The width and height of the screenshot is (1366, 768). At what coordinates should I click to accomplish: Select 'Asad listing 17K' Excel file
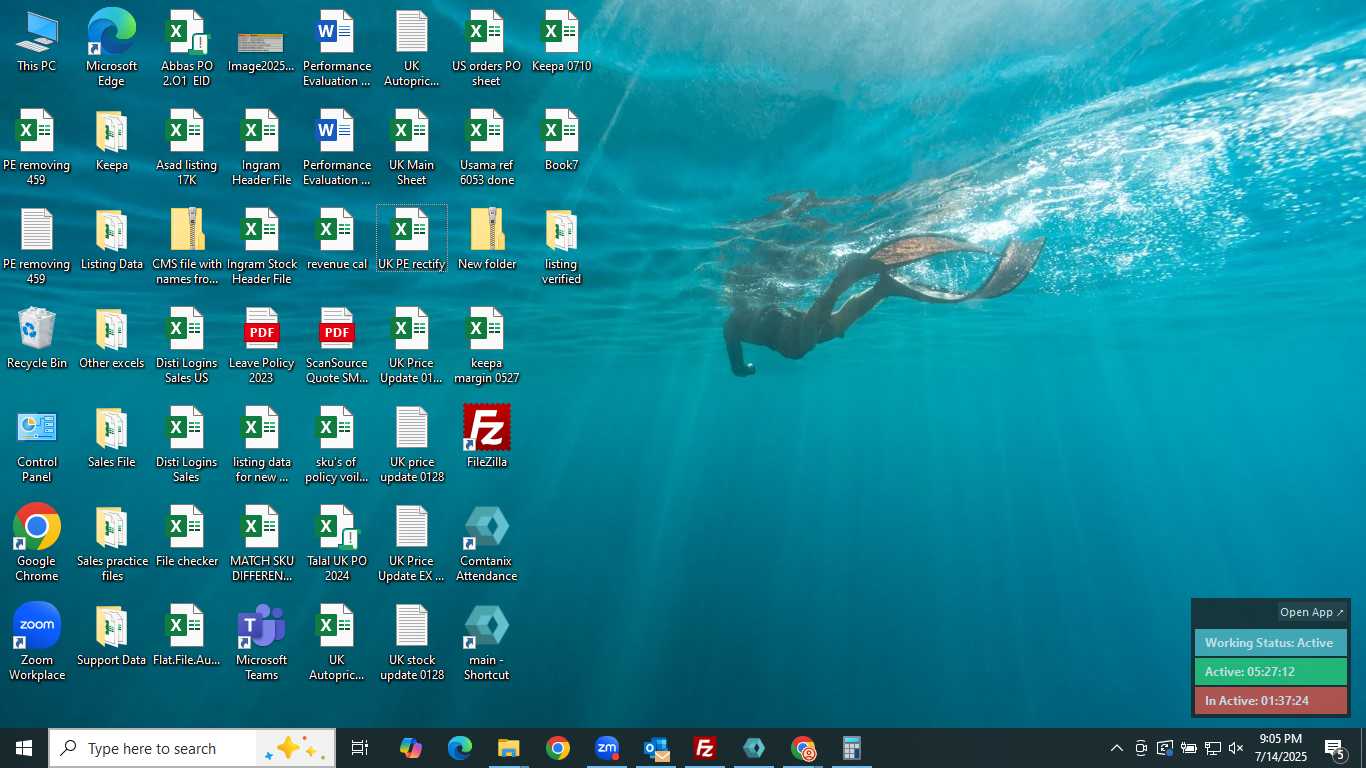click(x=187, y=147)
